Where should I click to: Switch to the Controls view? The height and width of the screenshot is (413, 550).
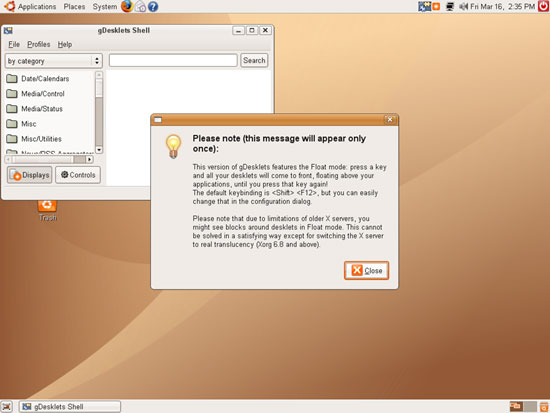pos(78,175)
